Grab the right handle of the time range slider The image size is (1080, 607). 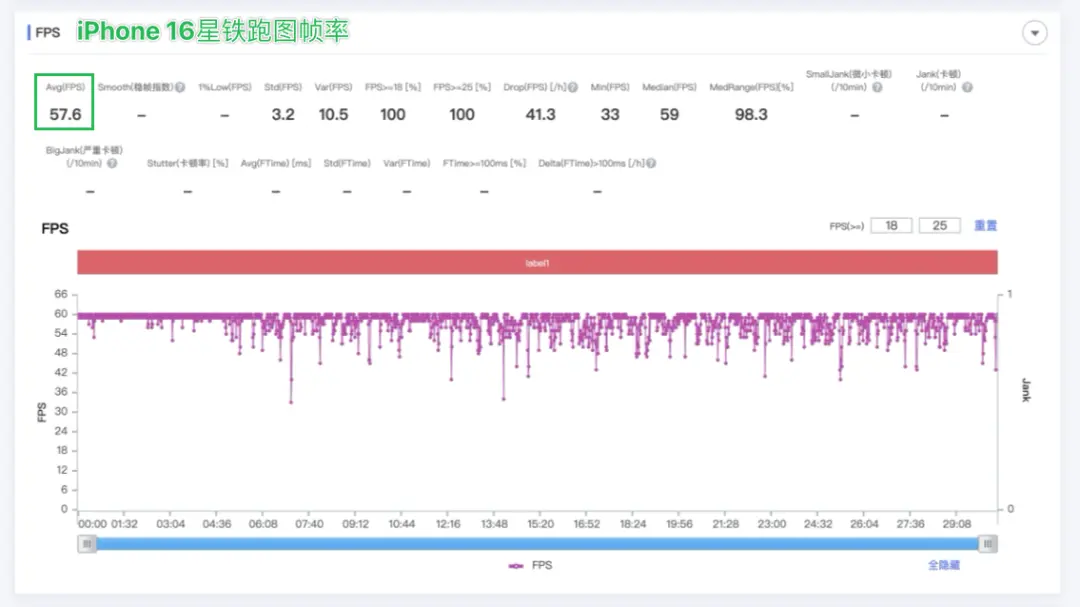click(x=988, y=544)
